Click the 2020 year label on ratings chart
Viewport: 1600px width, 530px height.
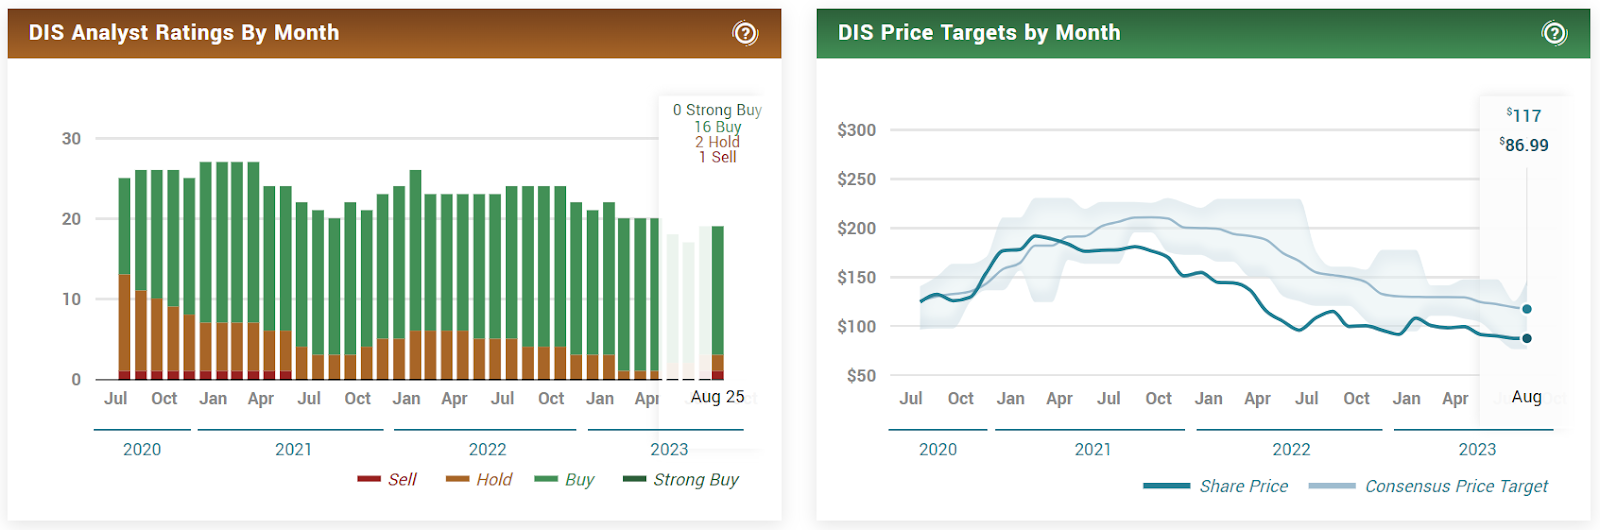point(142,450)
